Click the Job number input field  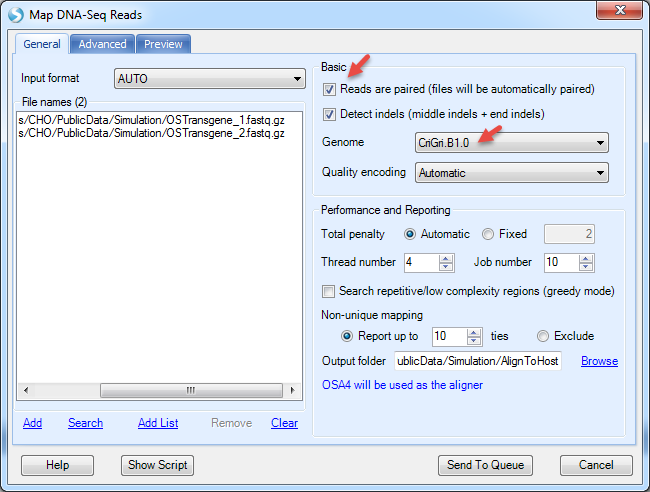(561, 262)
